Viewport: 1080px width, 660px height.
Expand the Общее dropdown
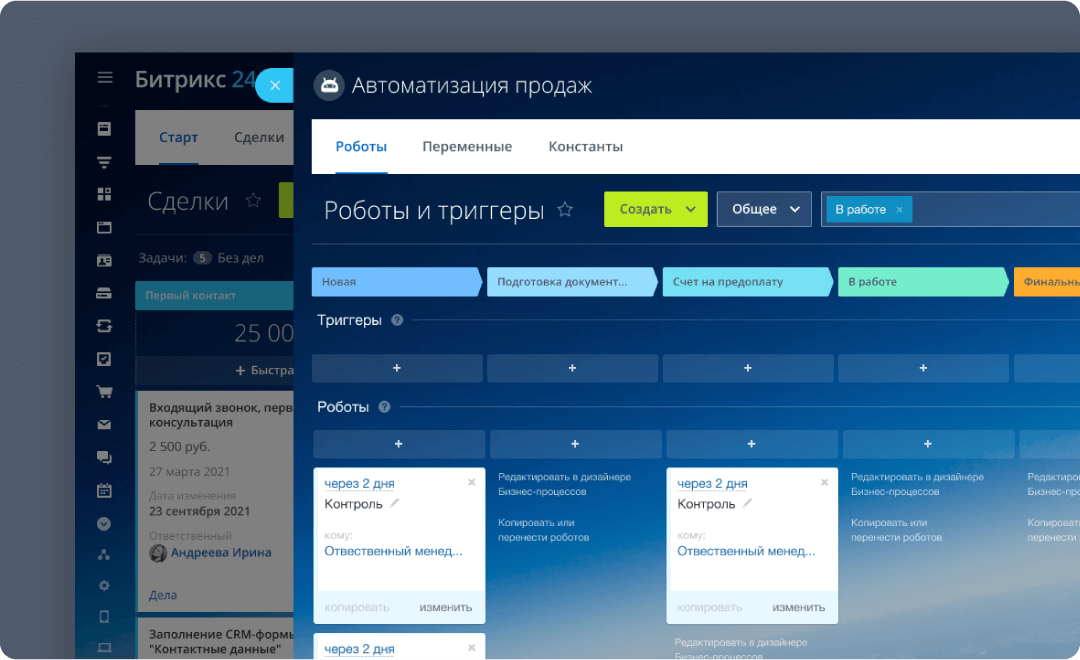click(765, 209)
